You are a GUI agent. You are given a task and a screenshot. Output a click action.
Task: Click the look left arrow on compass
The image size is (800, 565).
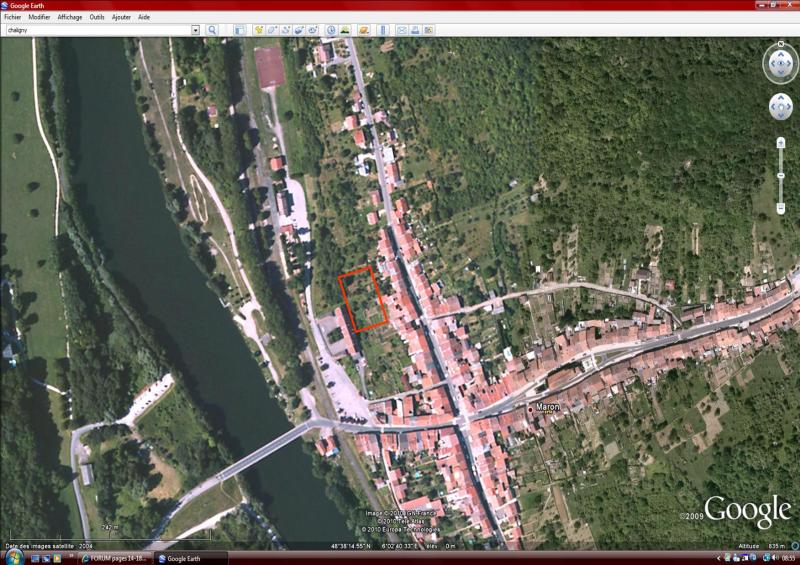(x=771, y=64)
